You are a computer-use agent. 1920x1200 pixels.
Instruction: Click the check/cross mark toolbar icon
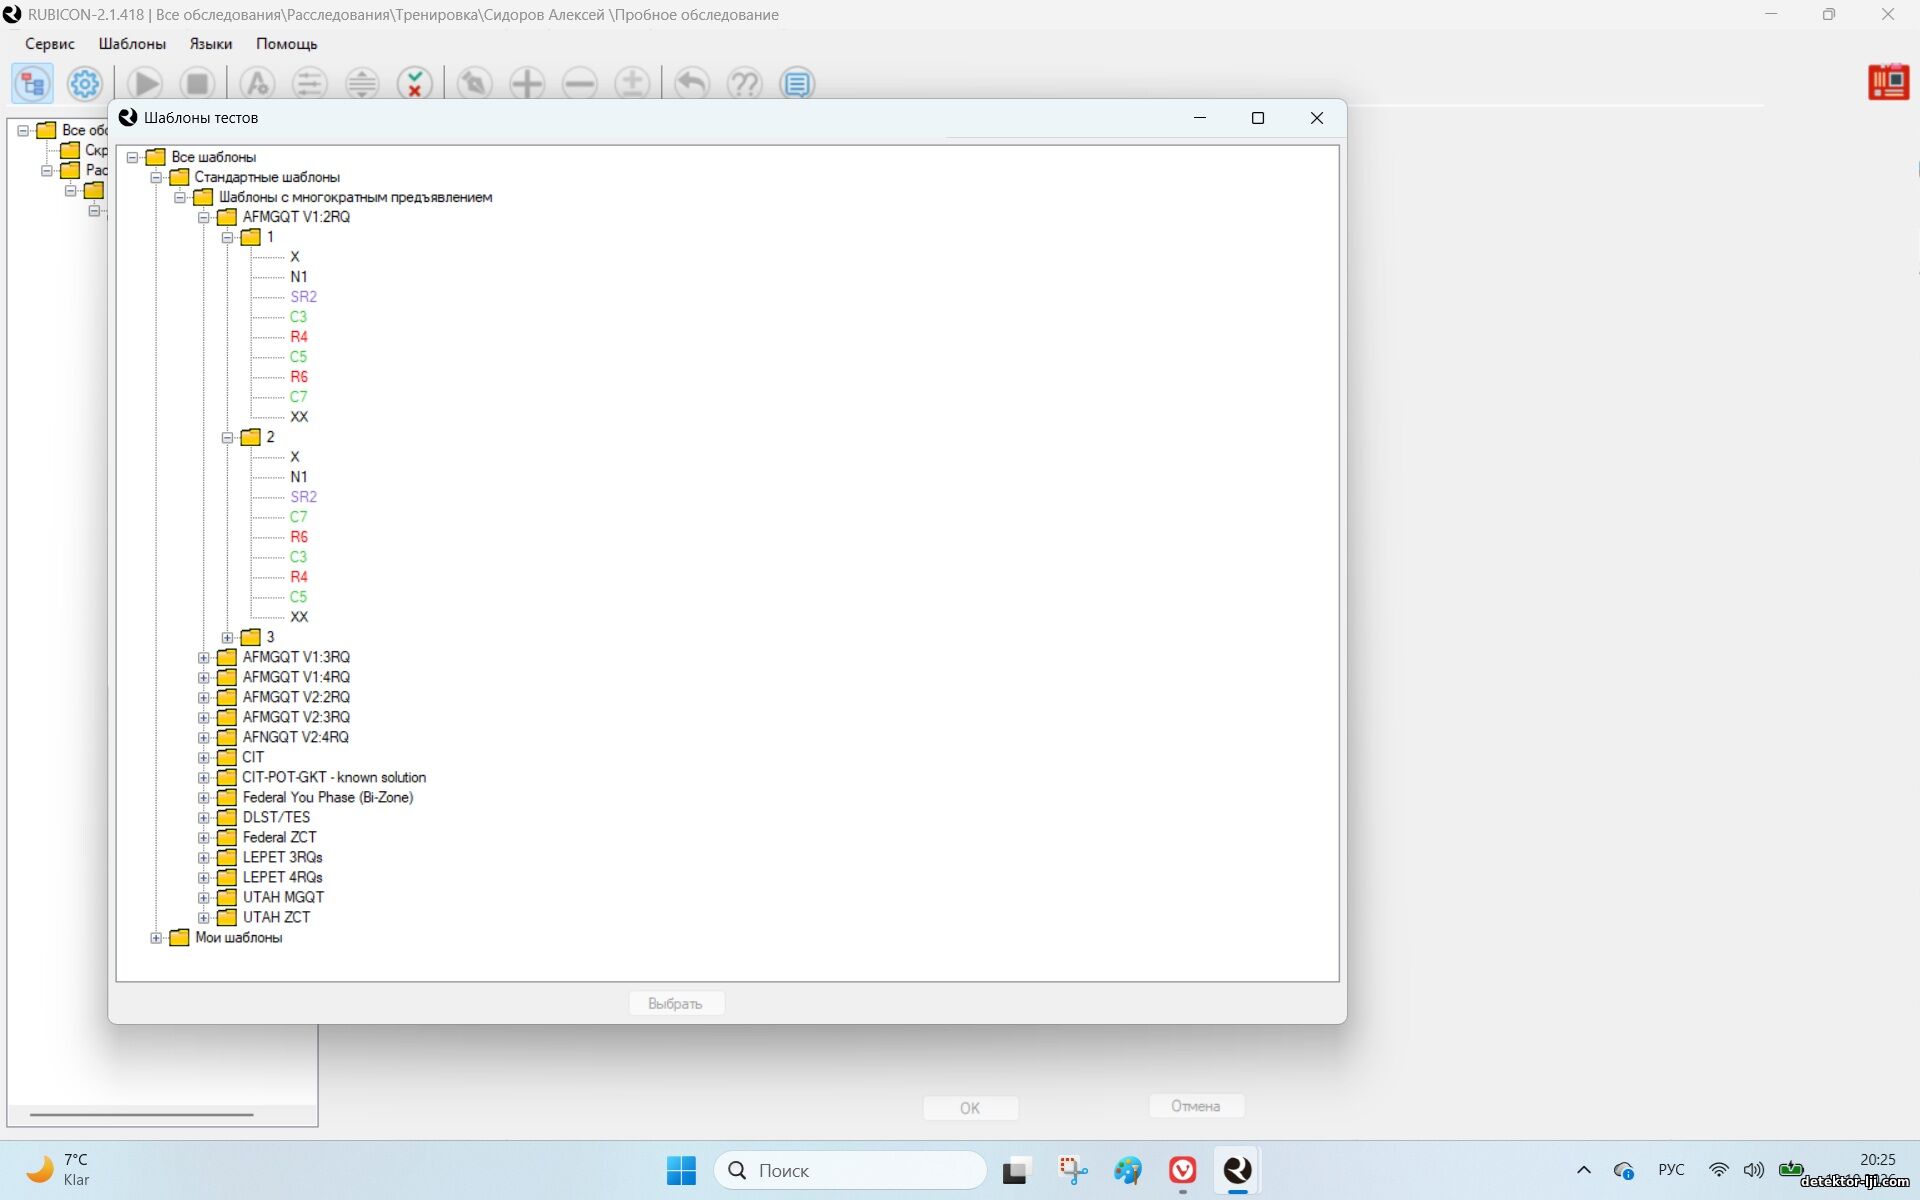click(415, 83)
